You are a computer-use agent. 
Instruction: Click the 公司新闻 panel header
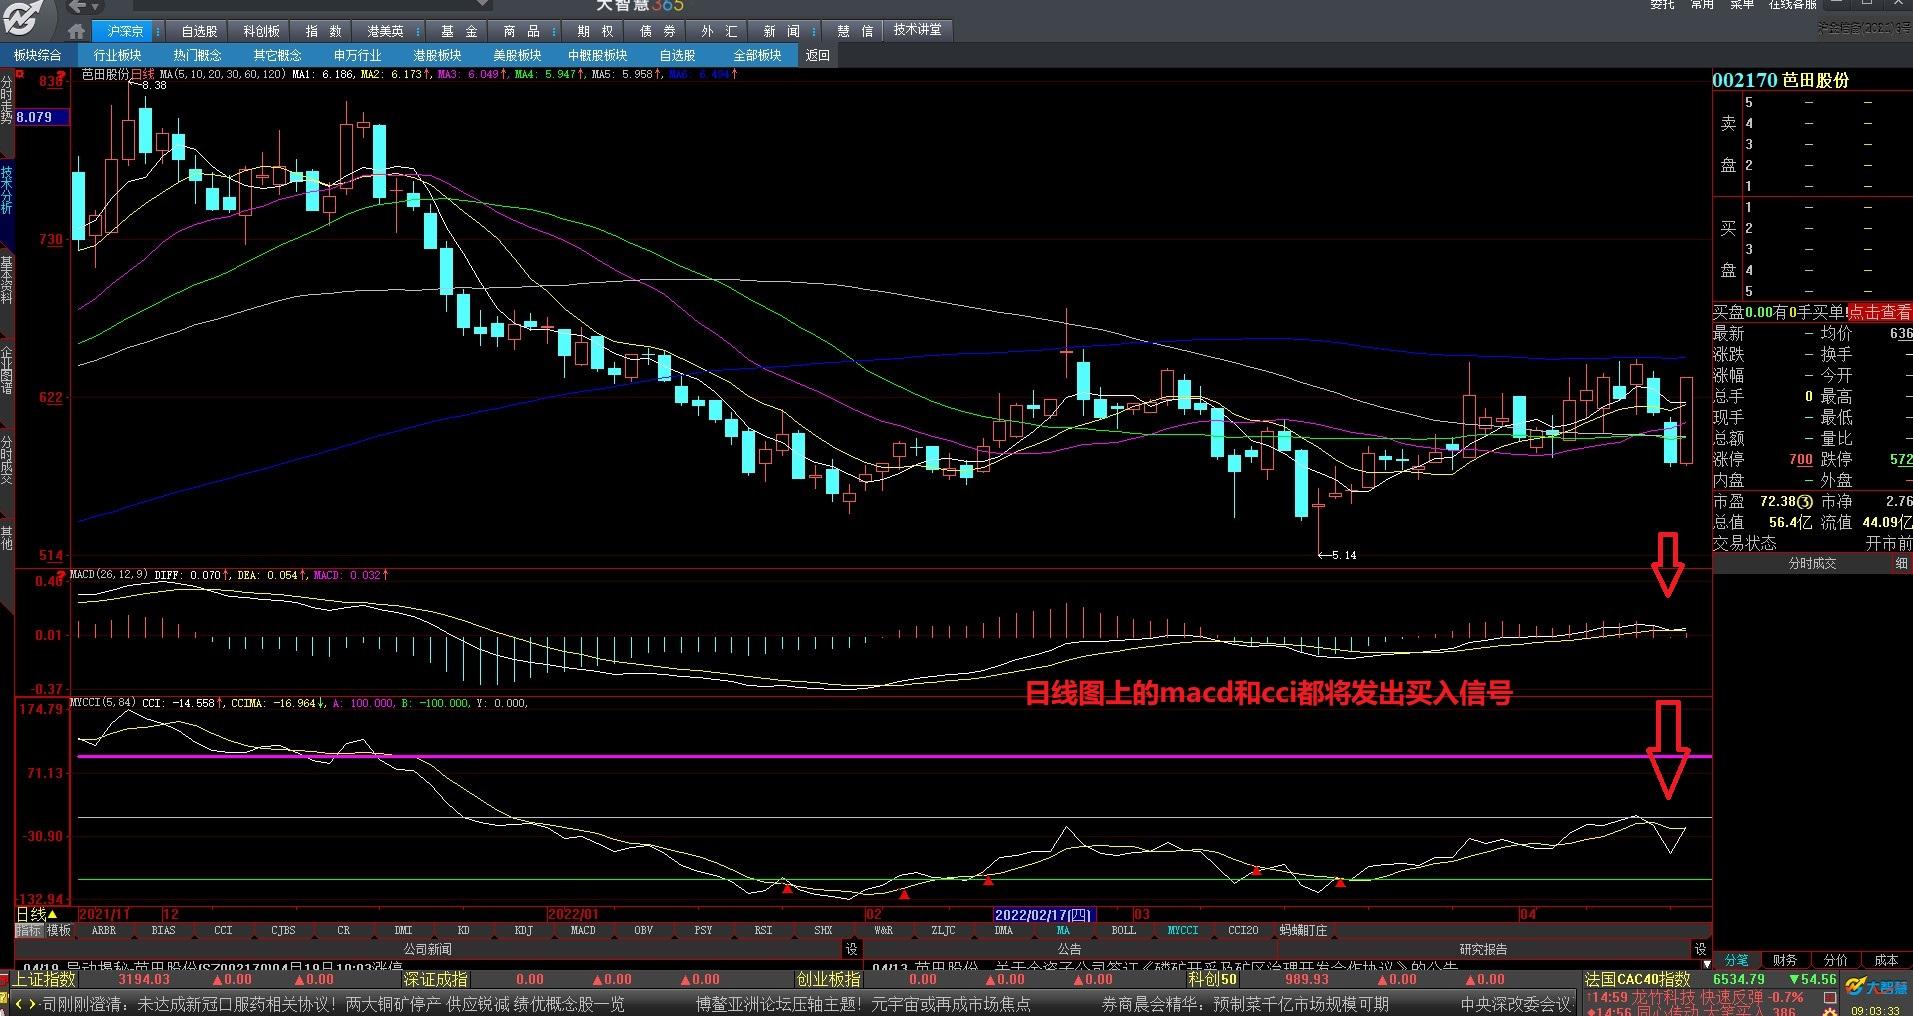pyautogui.click(x=428, y=949)
